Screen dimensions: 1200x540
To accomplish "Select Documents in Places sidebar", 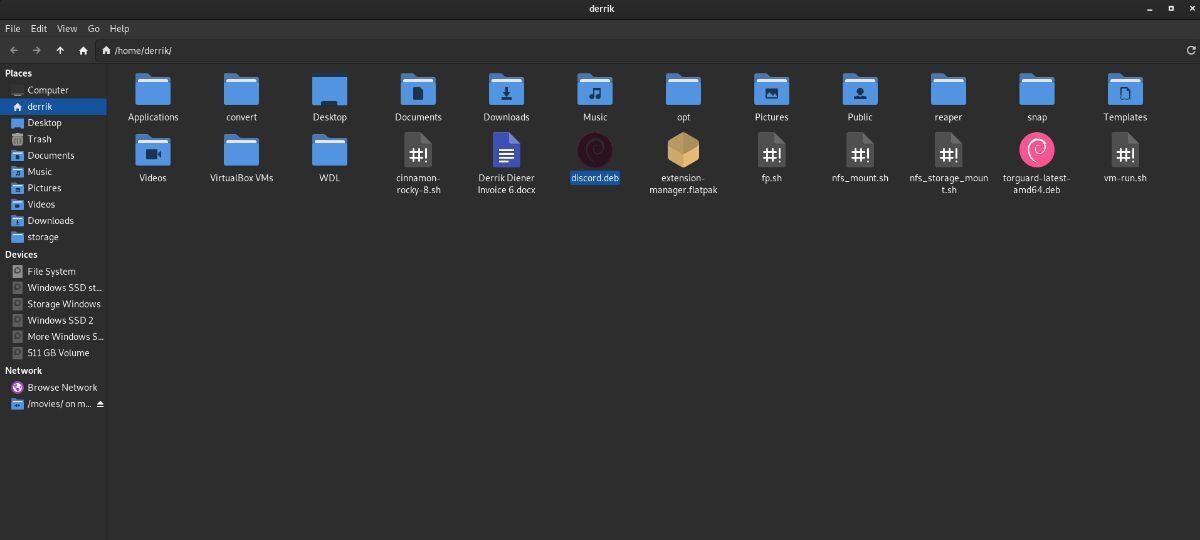I will [x=53, y=155].
